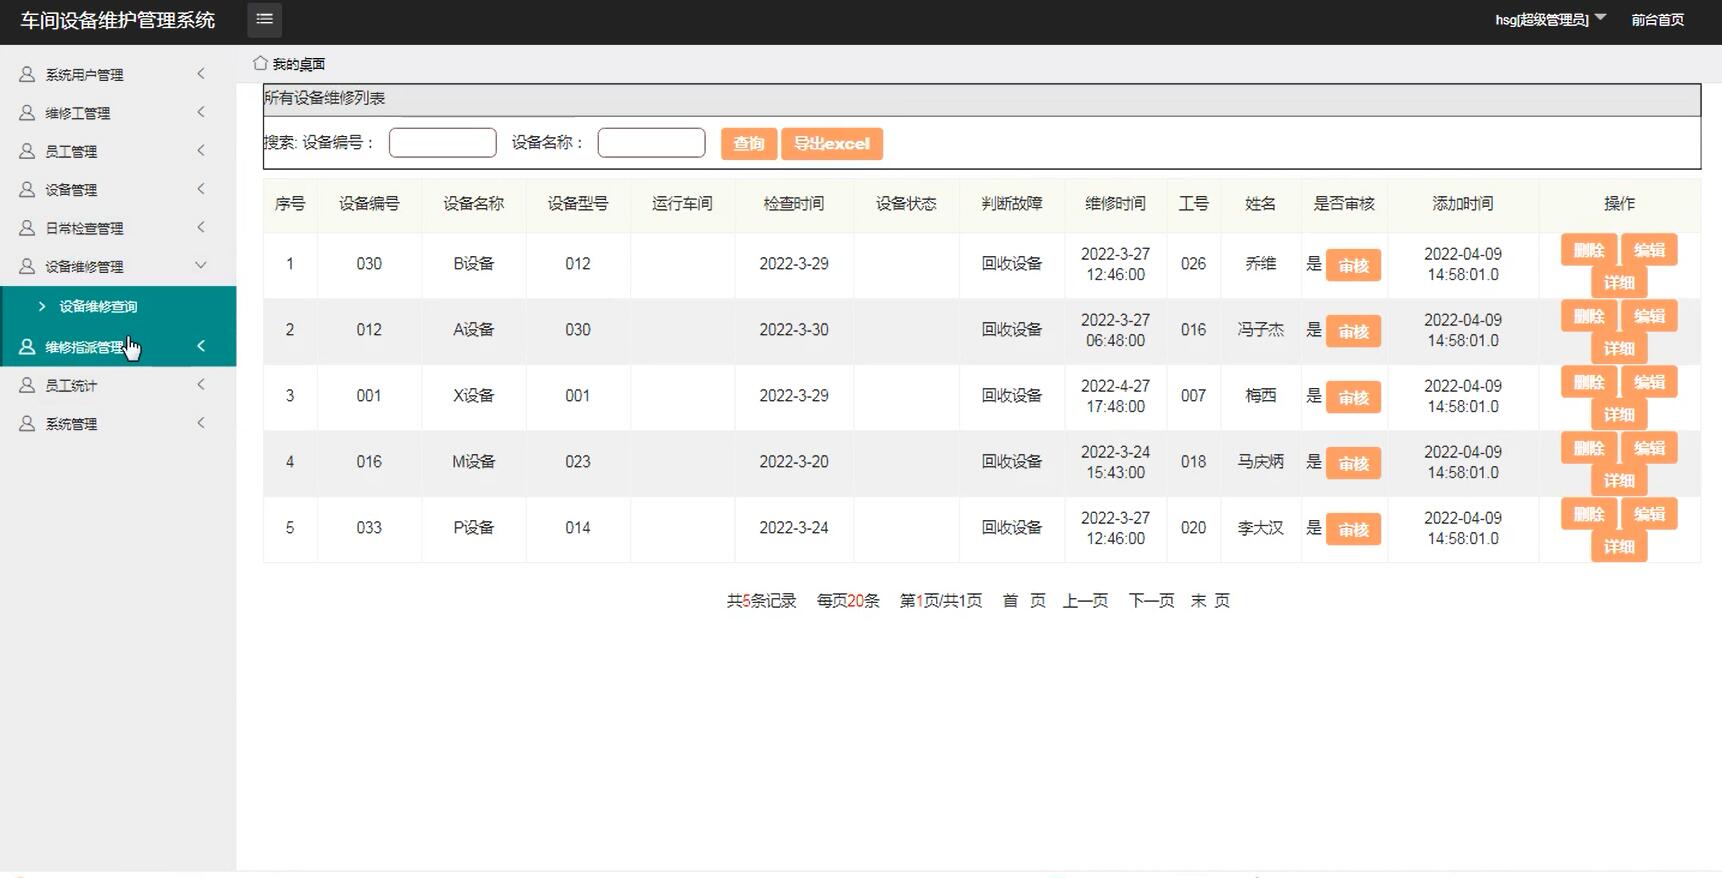Click the user icon next to 系统管理
The image size is (1722, 878).
point(27,424)
